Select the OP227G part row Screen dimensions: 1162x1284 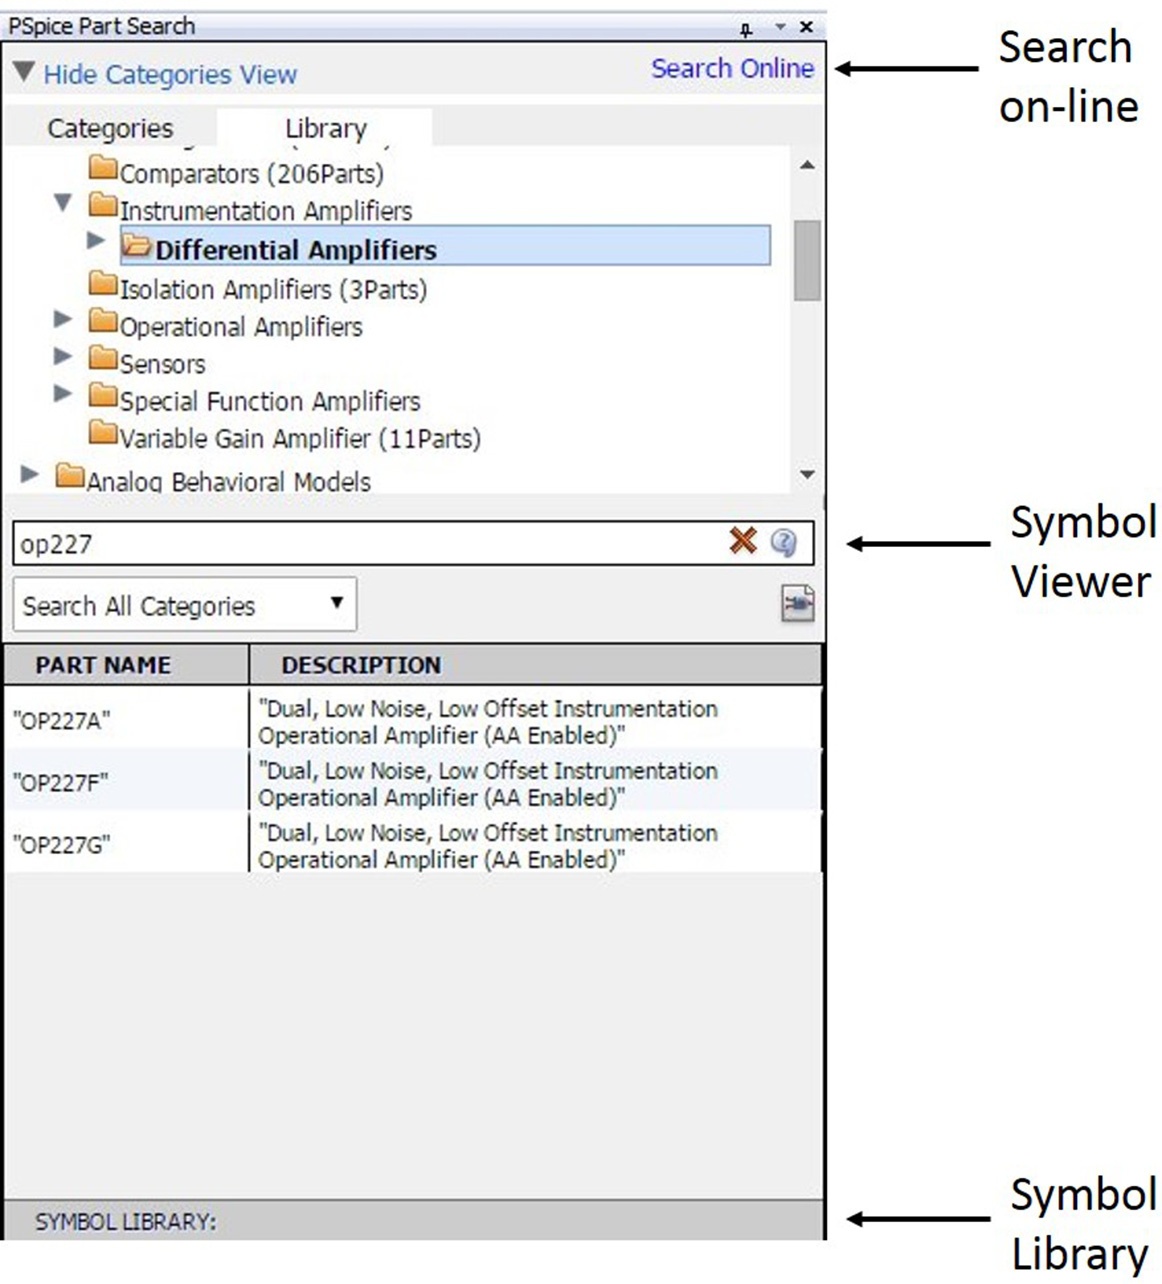coord(413,844)
